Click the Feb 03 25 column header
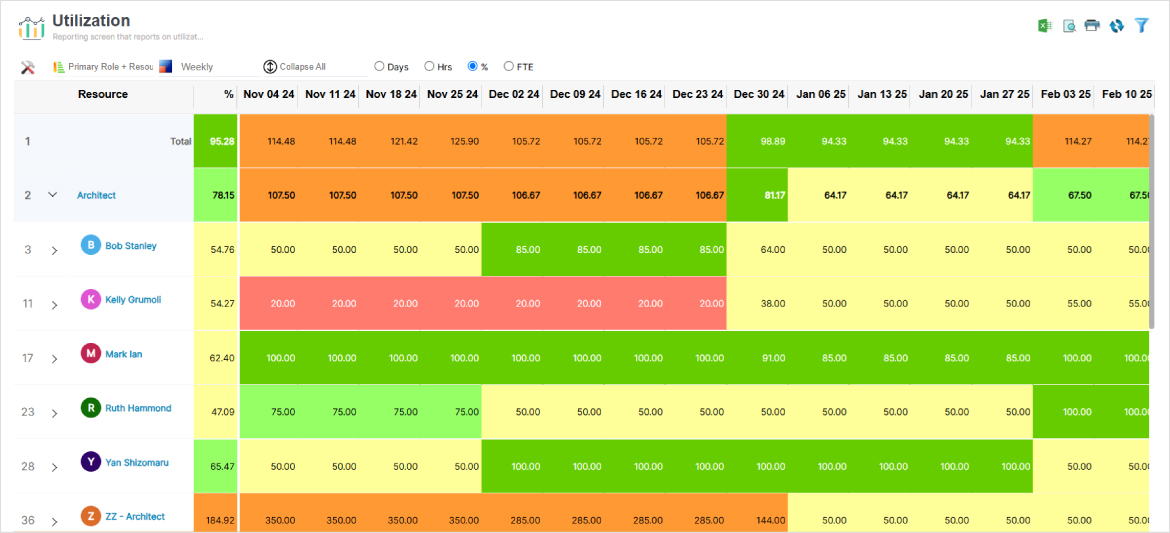Image resolution: width=1170 pixels, height=533 pixels. pos(1063,95)
